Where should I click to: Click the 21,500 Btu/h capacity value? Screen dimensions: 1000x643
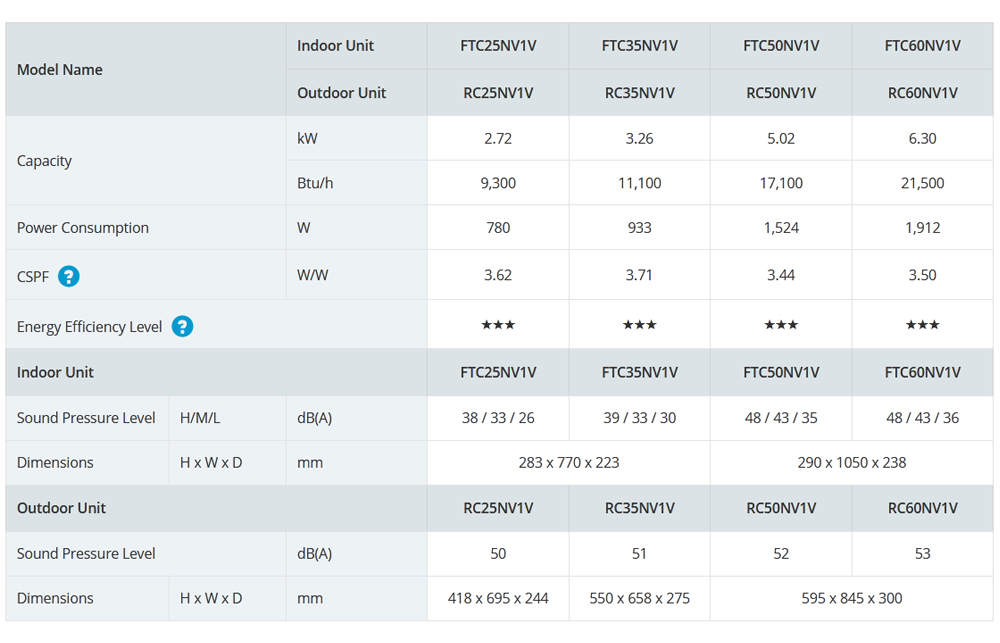click(923, 183)
